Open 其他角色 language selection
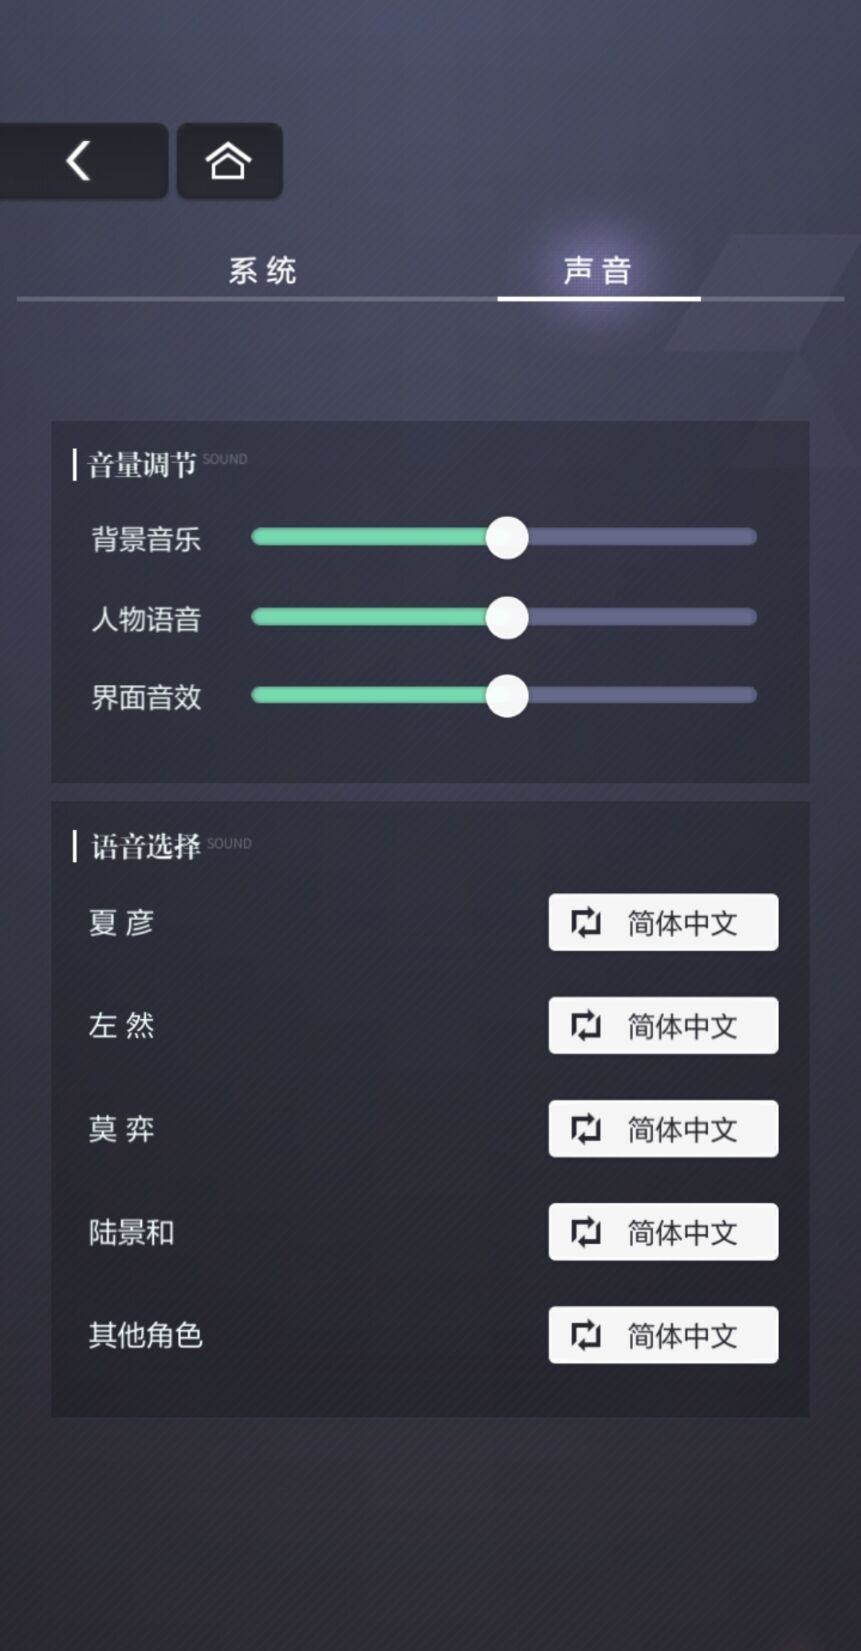 663,1335
